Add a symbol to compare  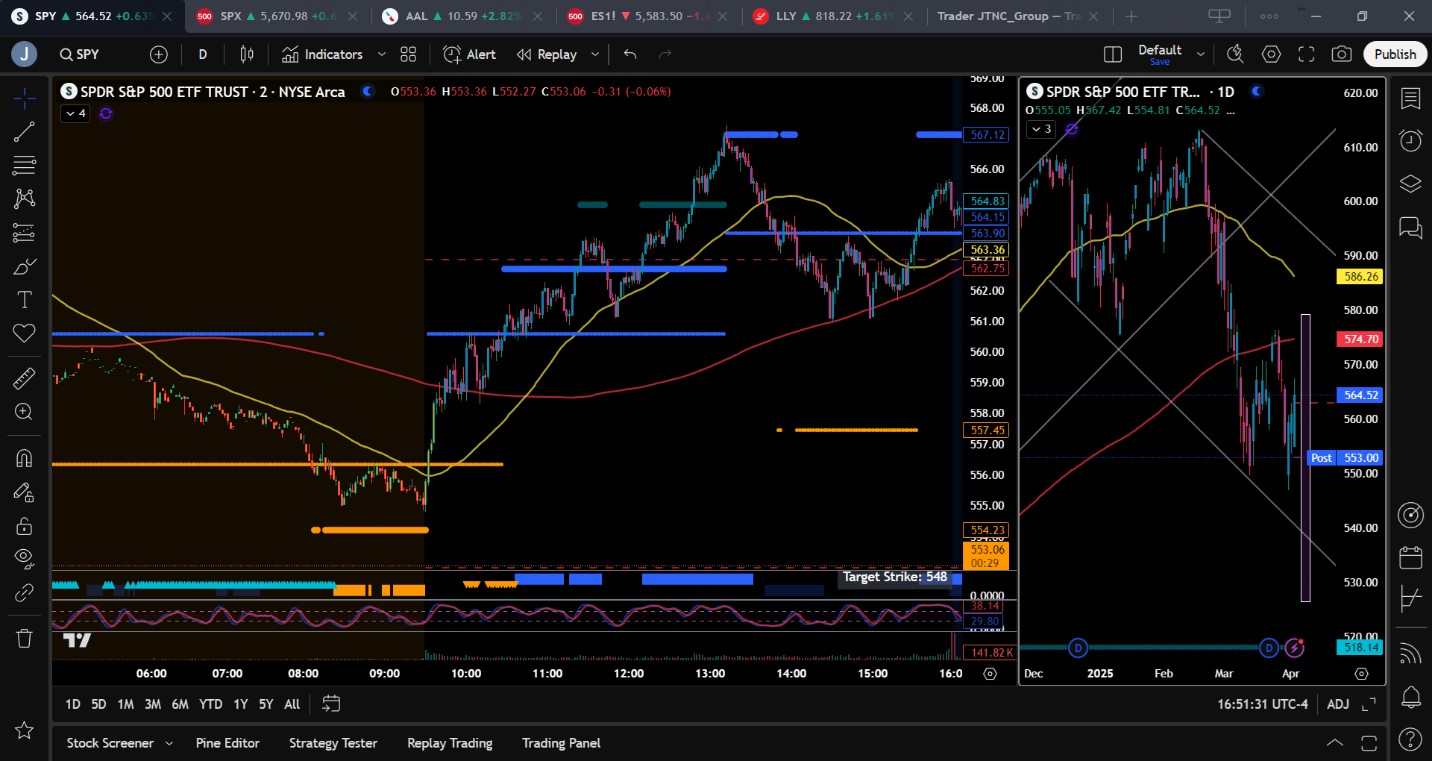[x=159, y=55]
